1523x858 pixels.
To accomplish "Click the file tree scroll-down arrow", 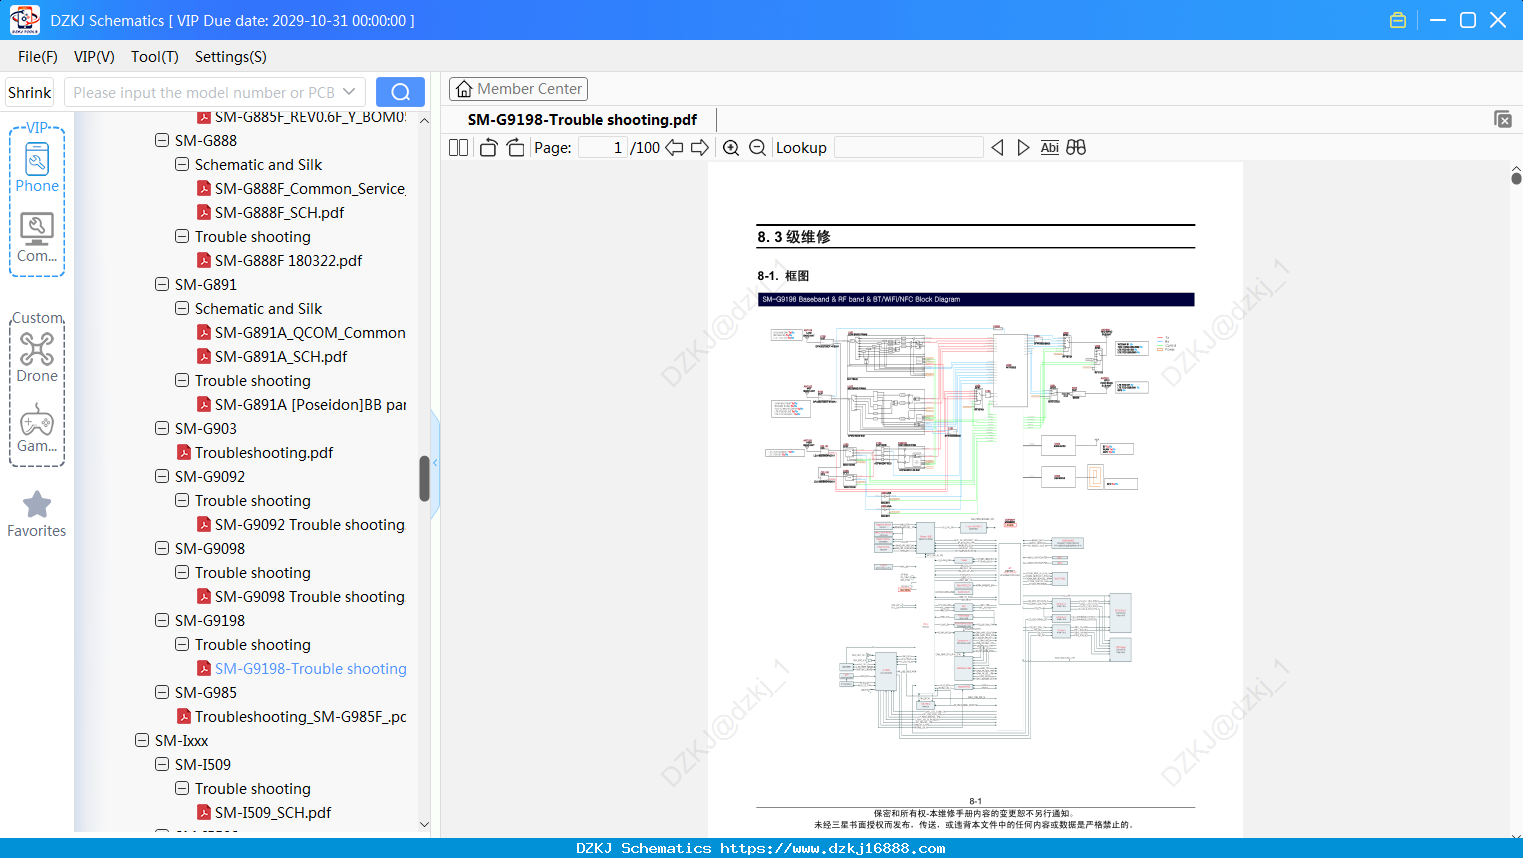I will click(x=424, y=825).
